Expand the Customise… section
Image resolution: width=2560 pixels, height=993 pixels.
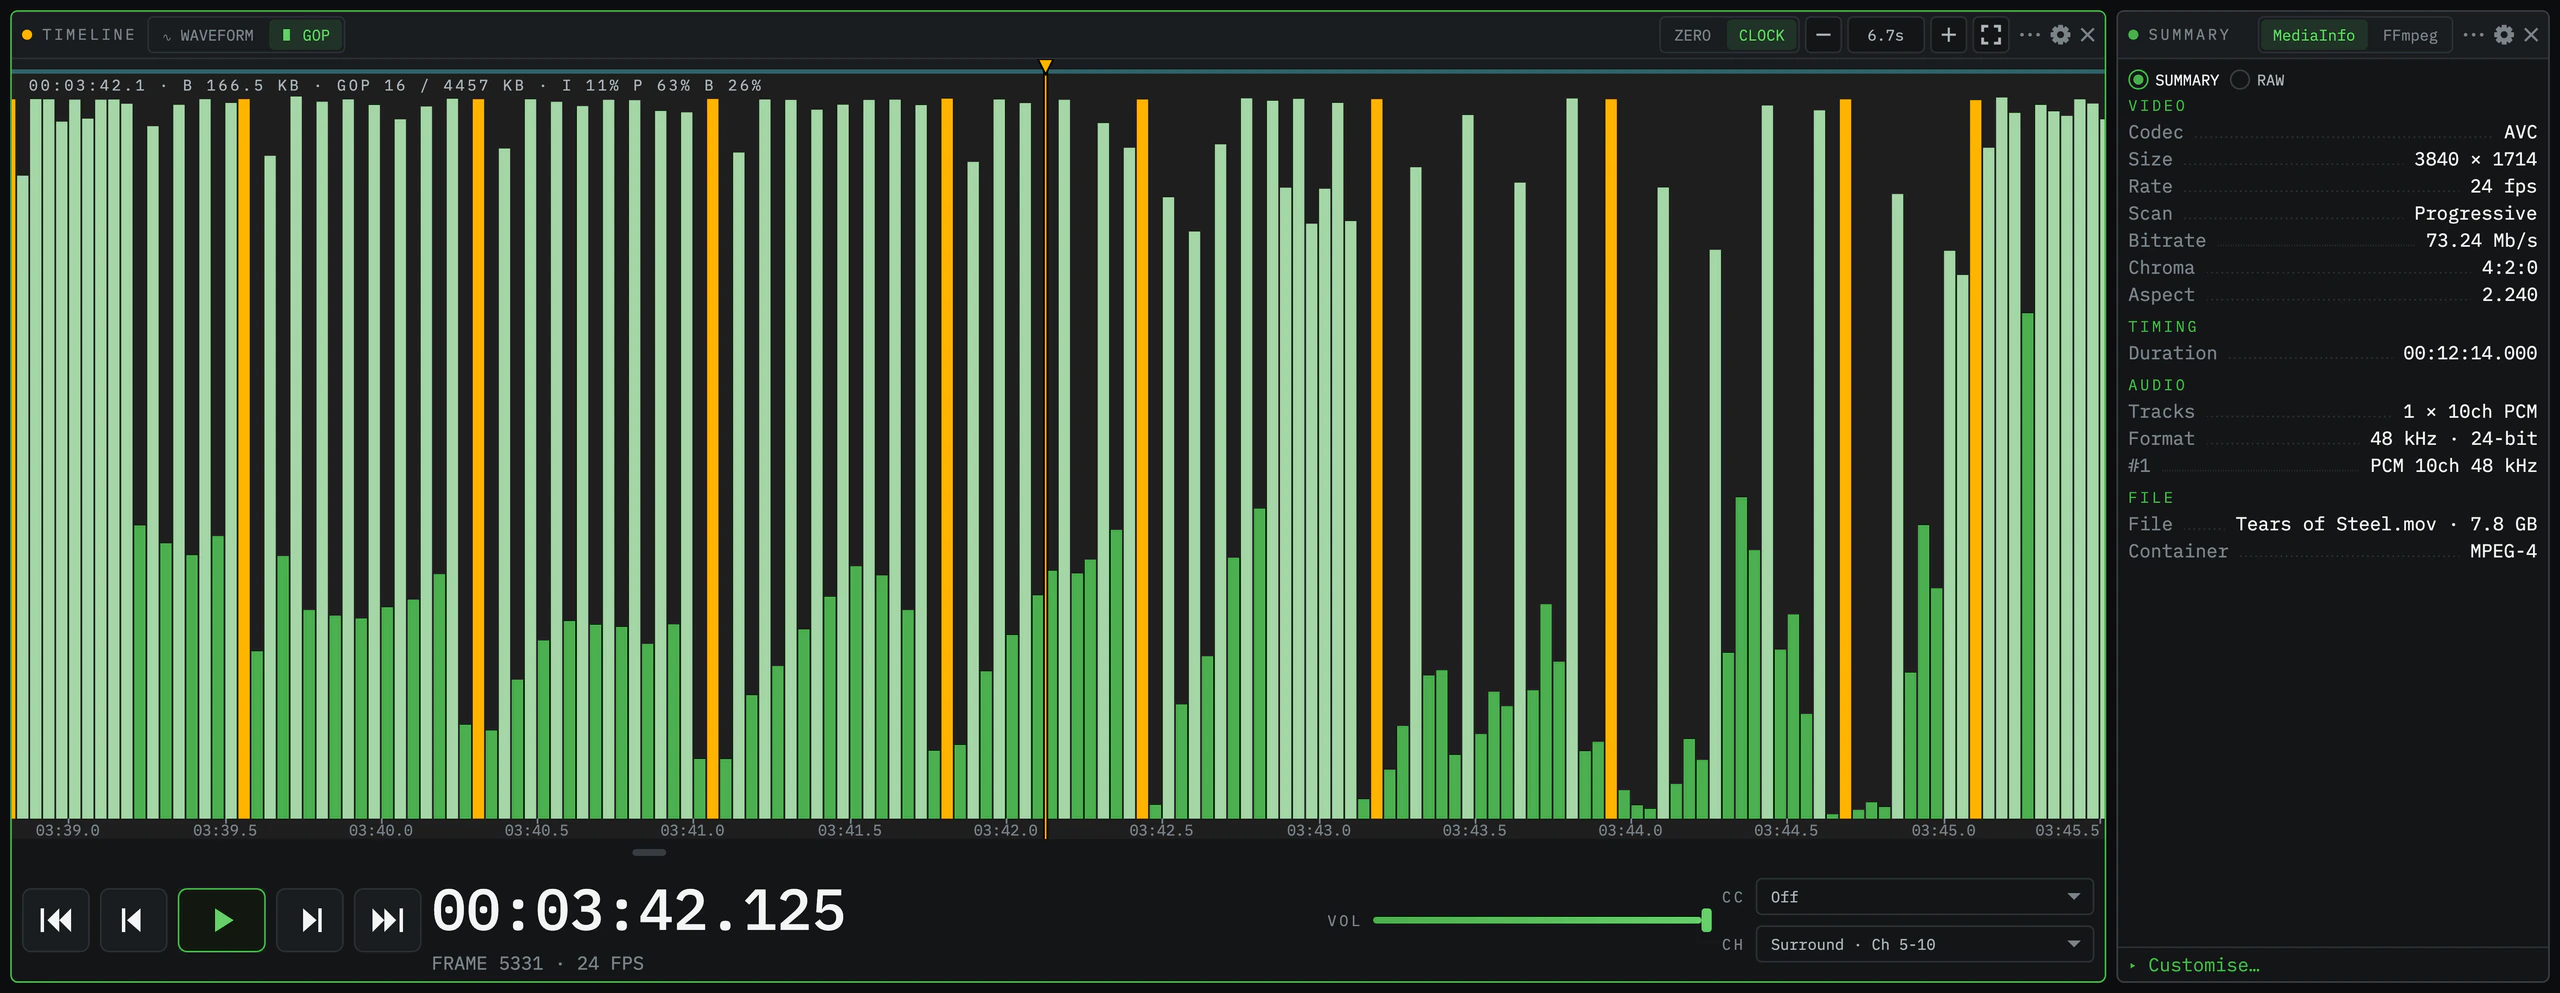[x=2195, y=965]
